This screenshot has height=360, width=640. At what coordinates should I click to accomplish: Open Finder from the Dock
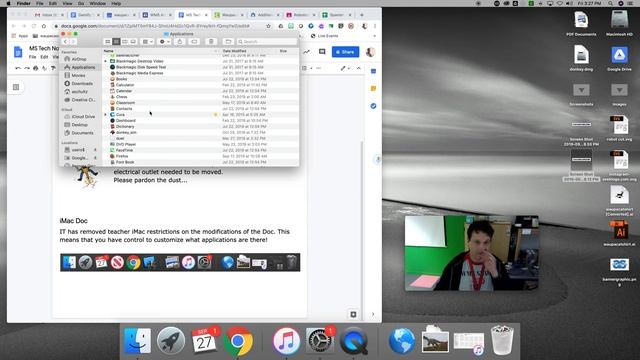138,340
